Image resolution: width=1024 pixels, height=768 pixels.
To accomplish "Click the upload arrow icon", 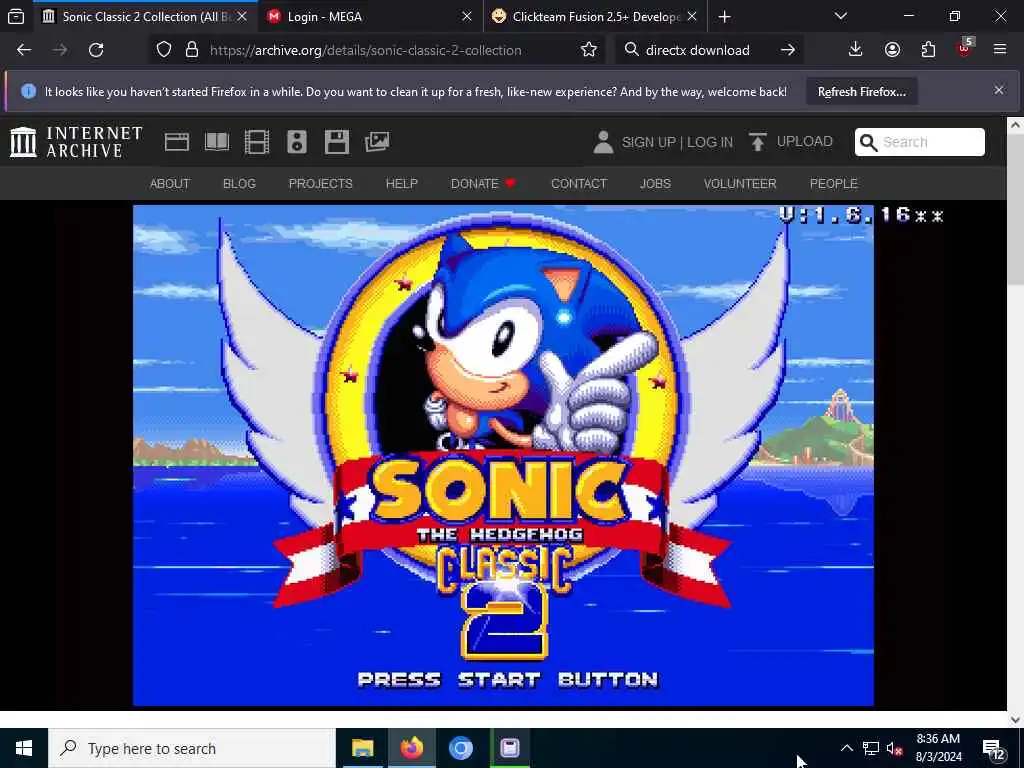I will [x=758, y=142].
